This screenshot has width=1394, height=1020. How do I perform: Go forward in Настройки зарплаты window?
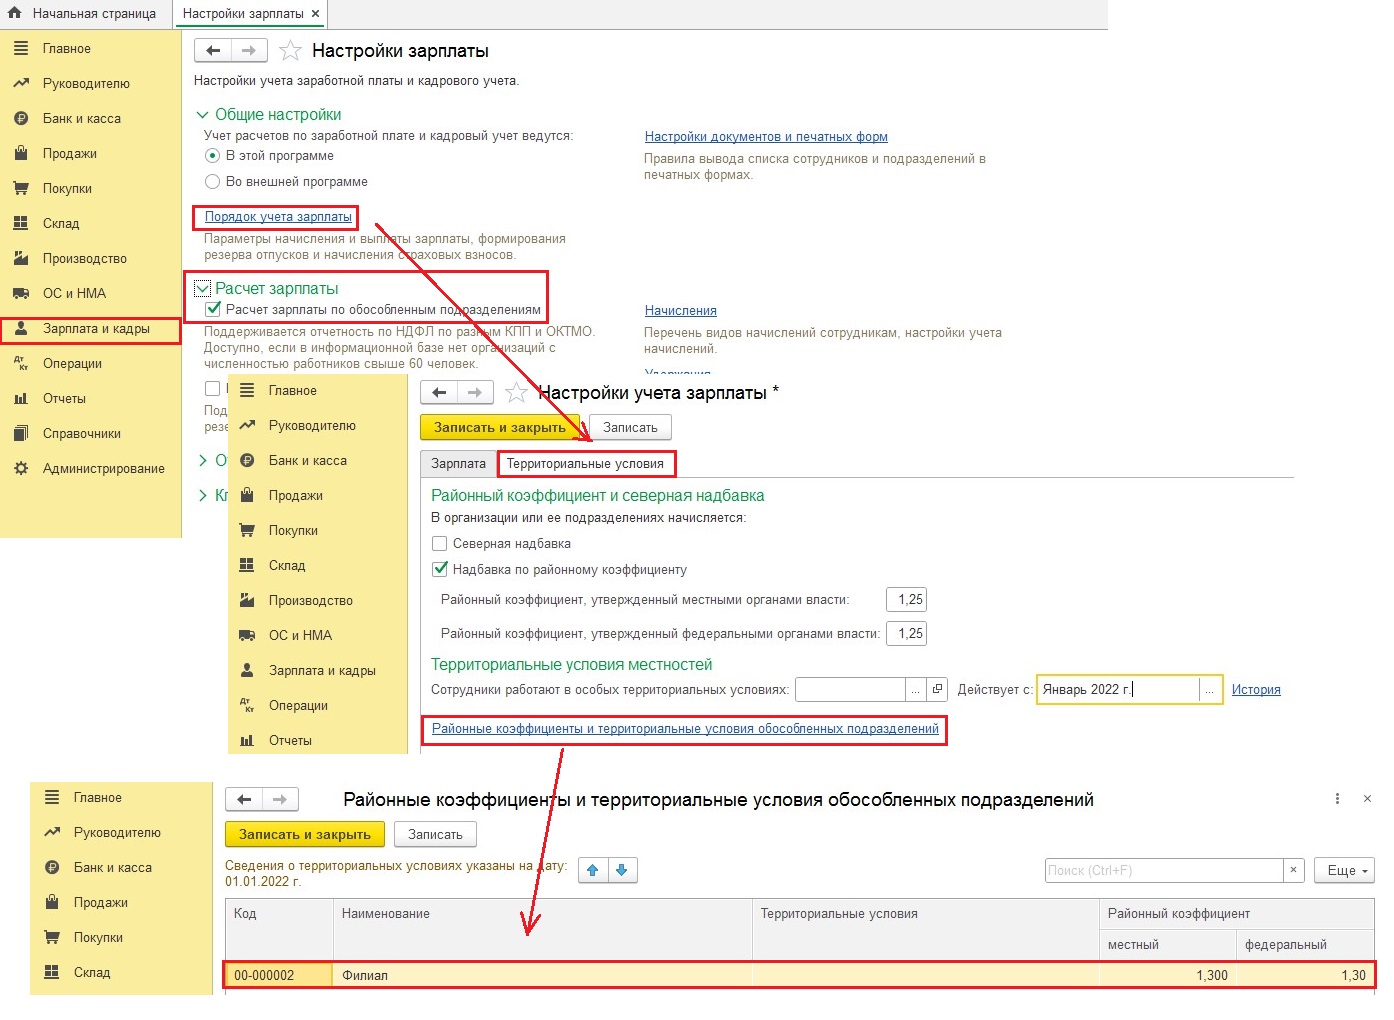click(x=249, y=50)
